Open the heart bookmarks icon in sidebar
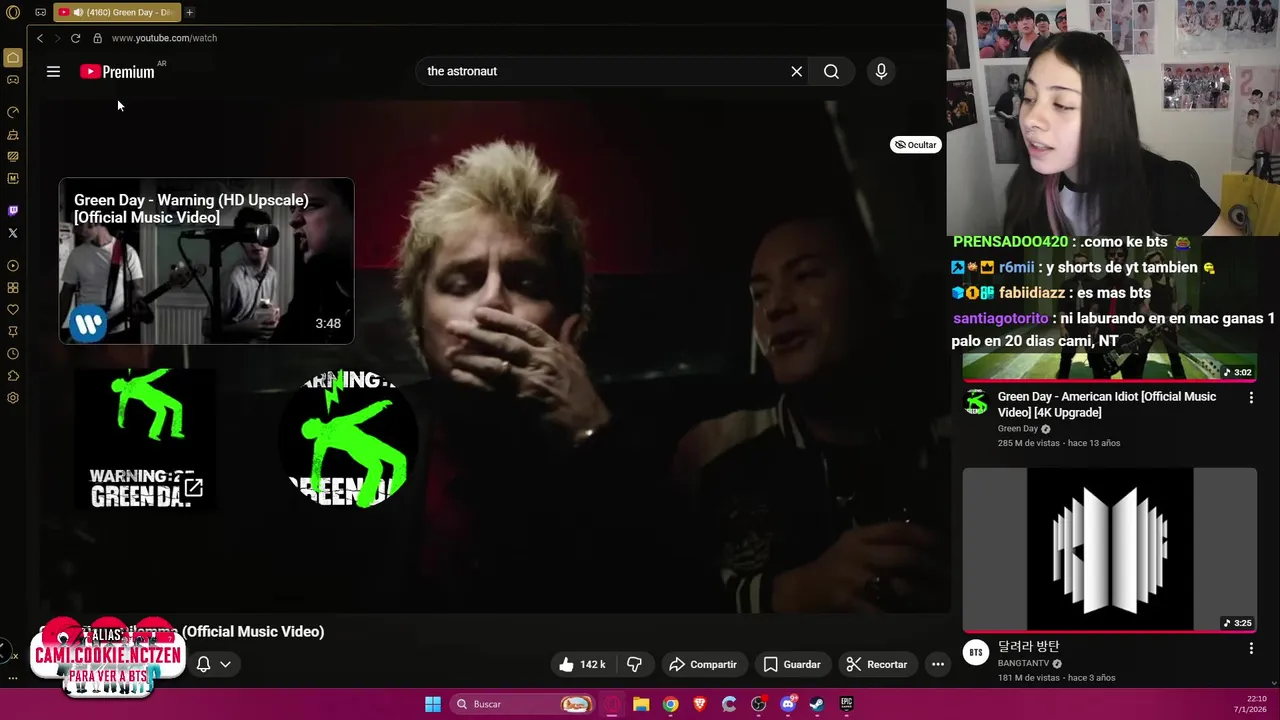This screenshot has height=720, width=1280. (13, 310)
